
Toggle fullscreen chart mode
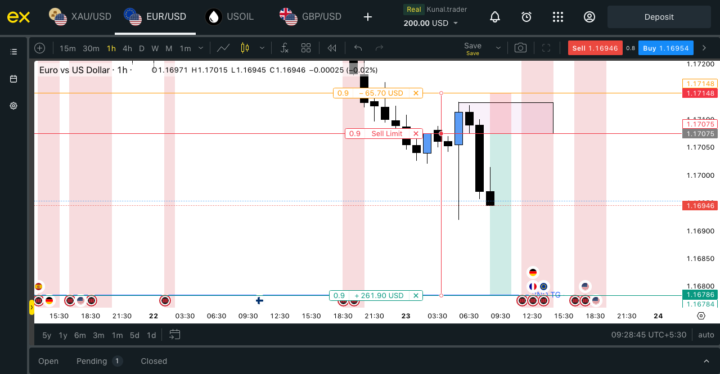pos(546,48)
